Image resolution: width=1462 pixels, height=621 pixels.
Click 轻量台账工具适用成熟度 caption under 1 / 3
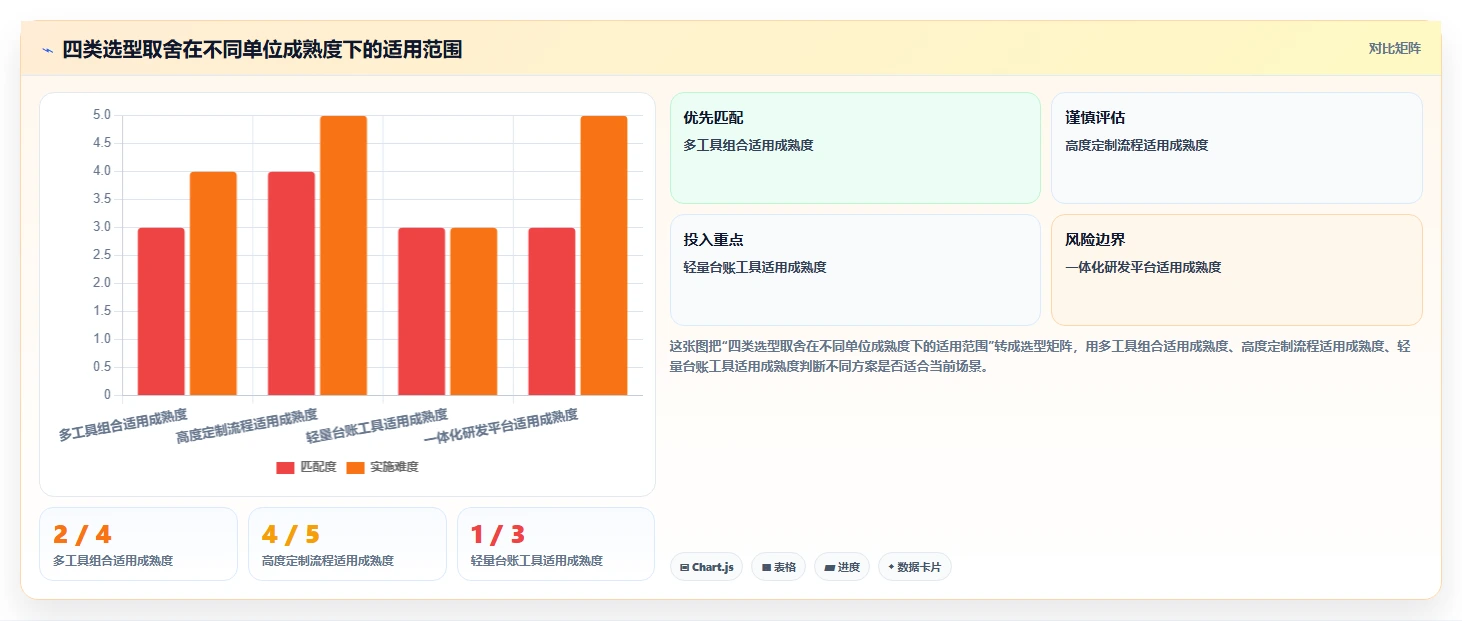pos(537,561)
